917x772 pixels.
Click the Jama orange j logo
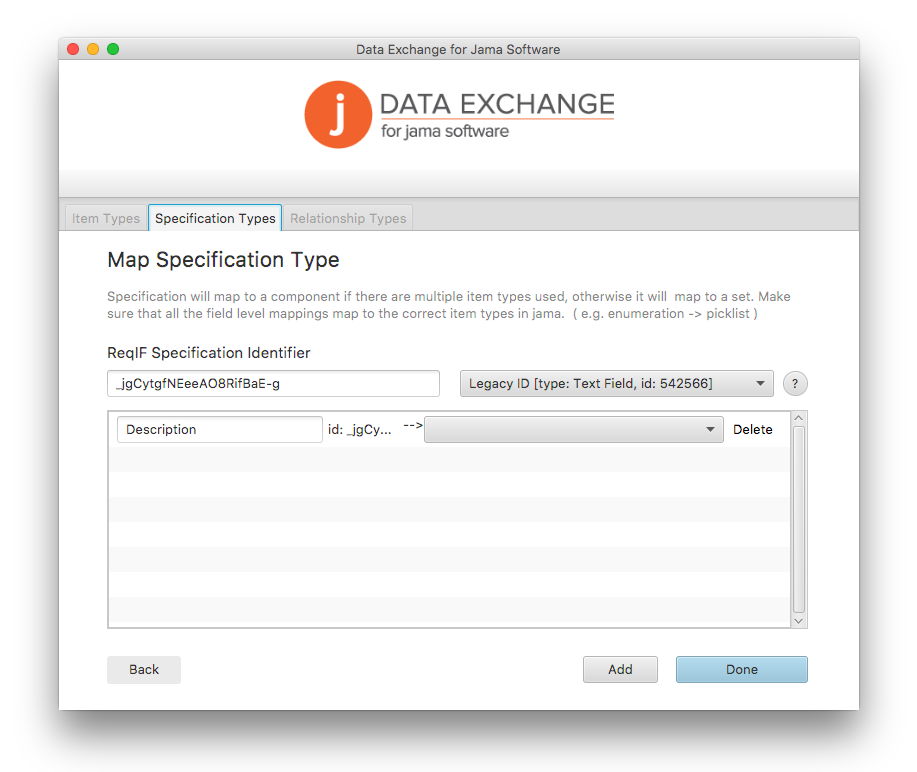[338, 115]
